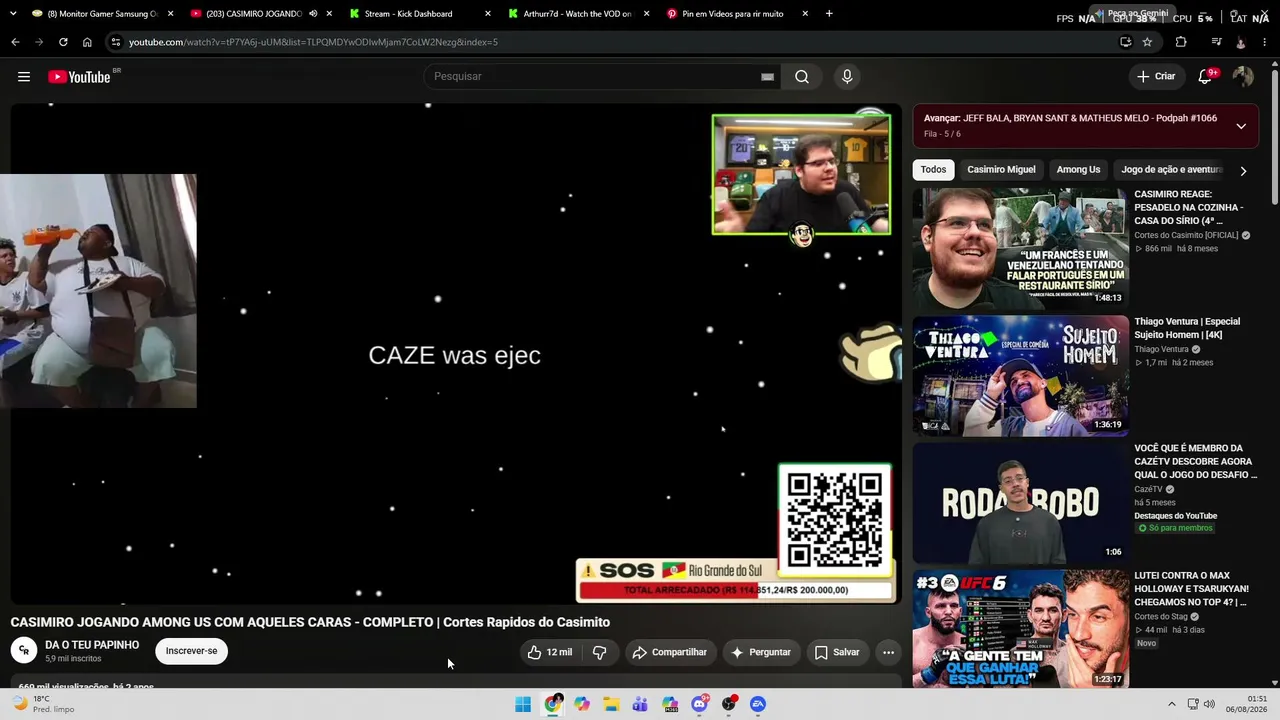Go back in browser history
Image resolution: width=1280 pixels, height=720 pixels.
tap(15, 42)
